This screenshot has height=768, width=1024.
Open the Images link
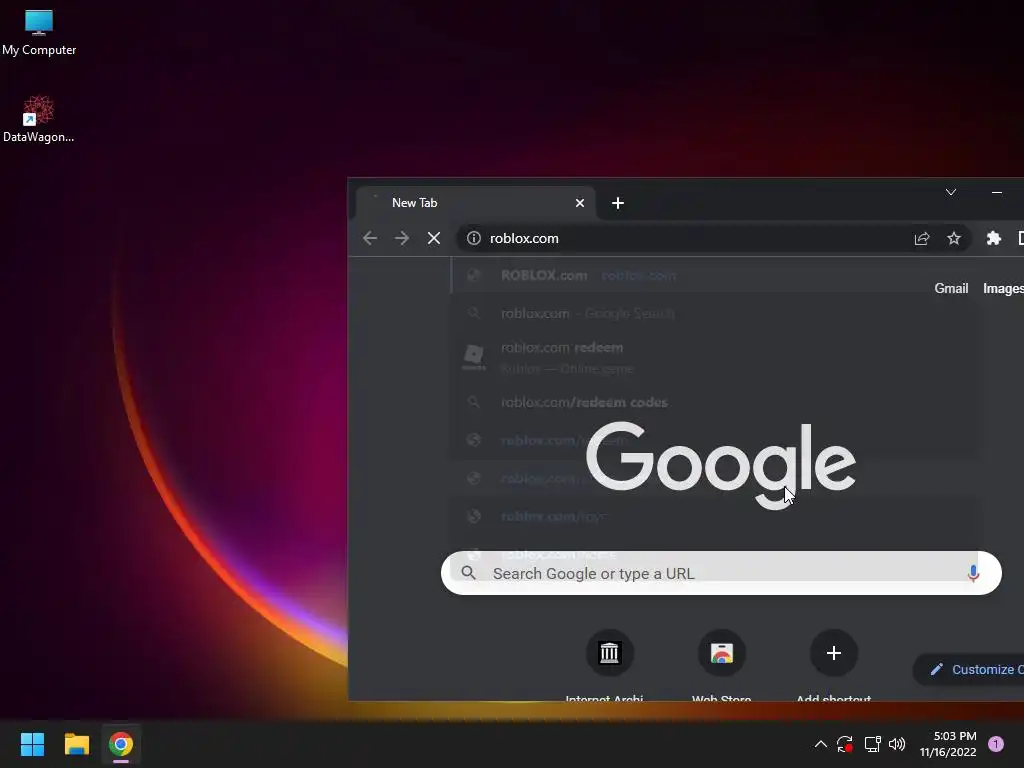(1003, 289)
